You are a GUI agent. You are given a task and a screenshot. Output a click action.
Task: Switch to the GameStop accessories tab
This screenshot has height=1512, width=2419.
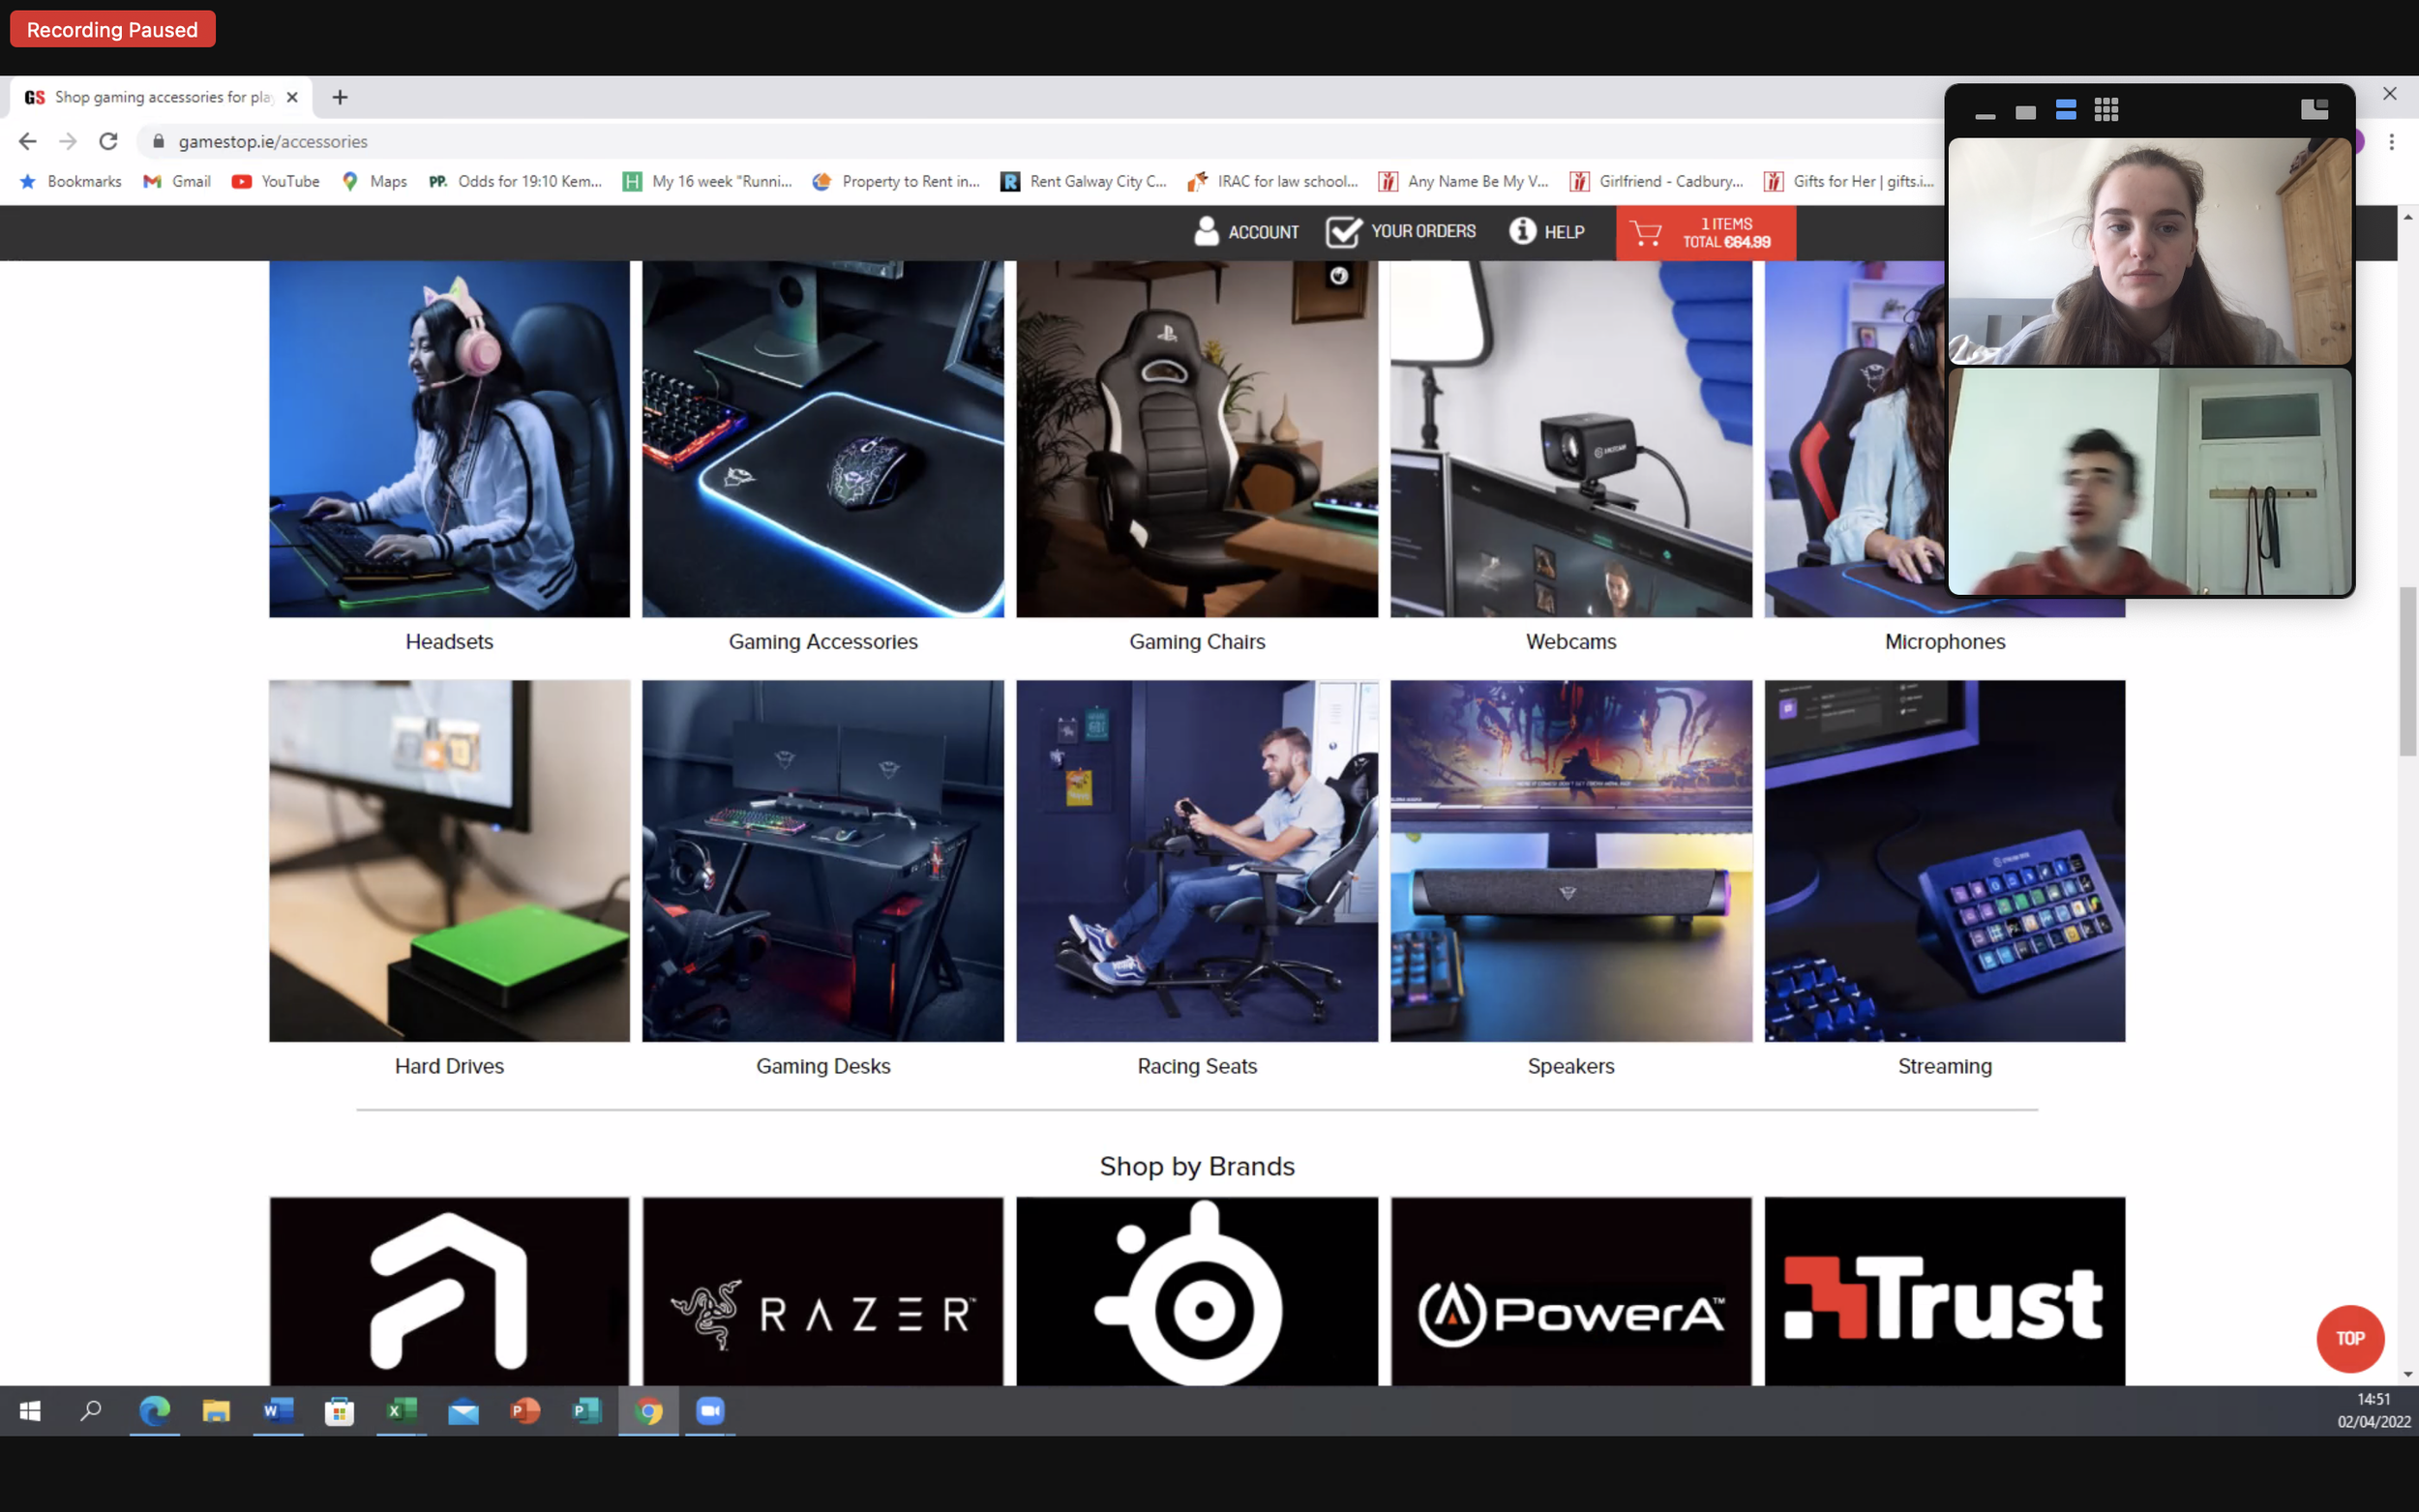coord(160,97)
